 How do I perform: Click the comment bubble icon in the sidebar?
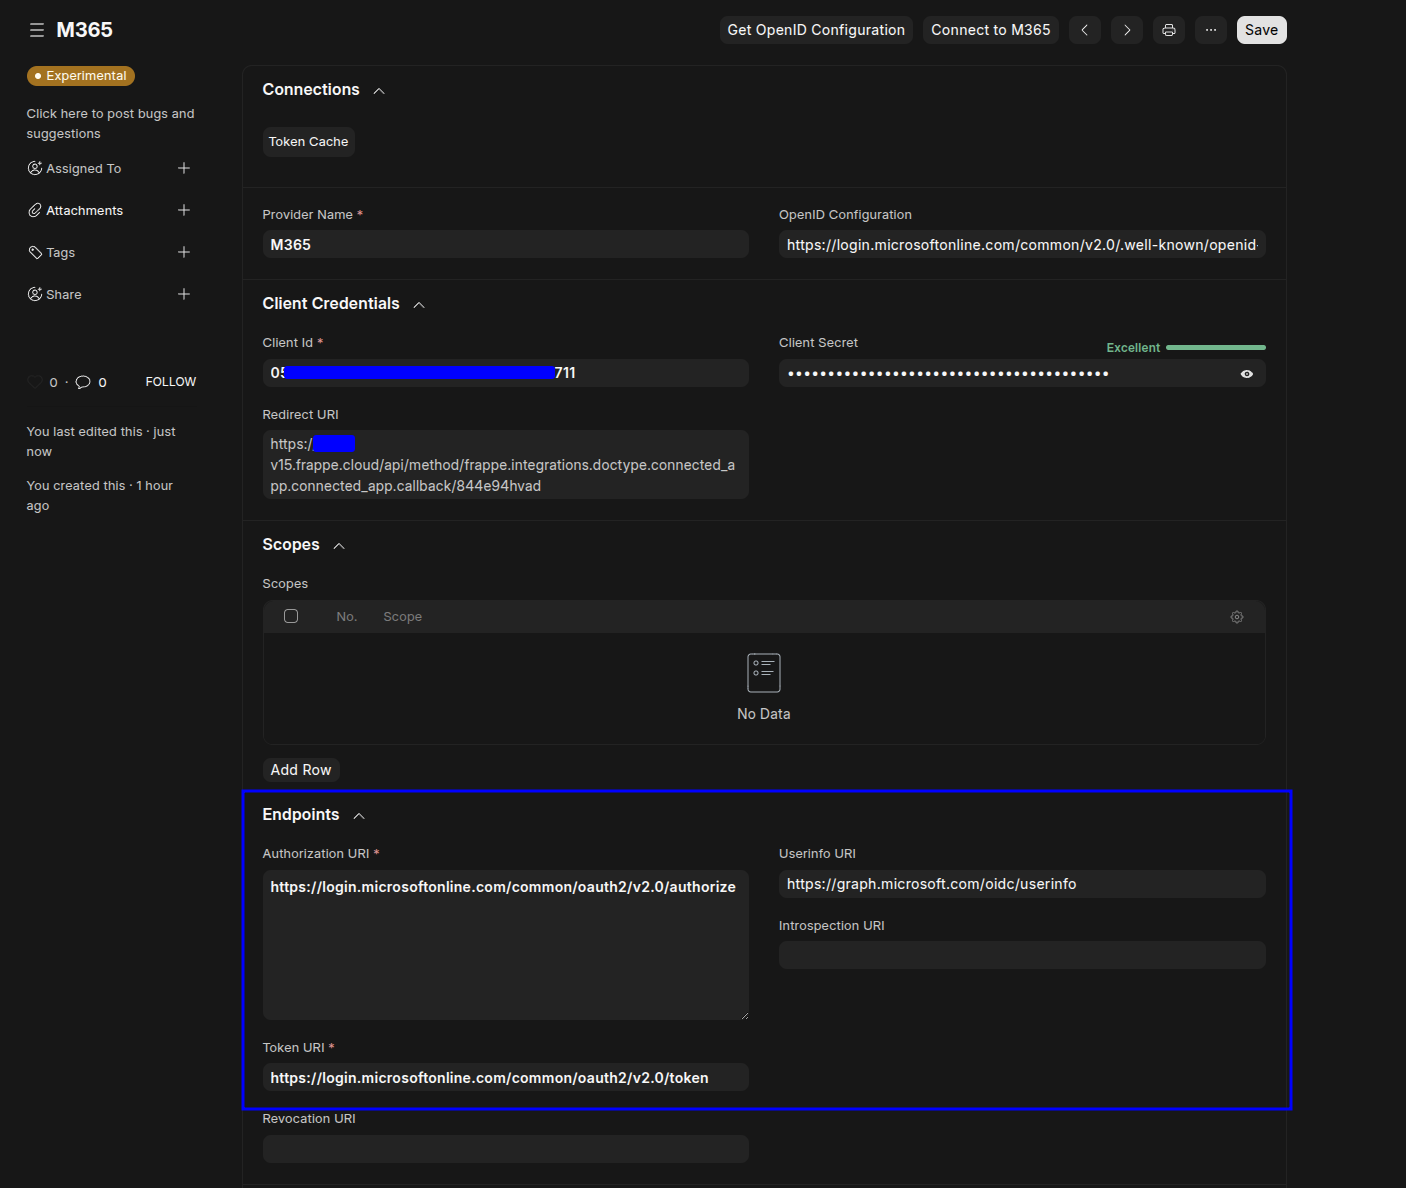pos(83,382)
